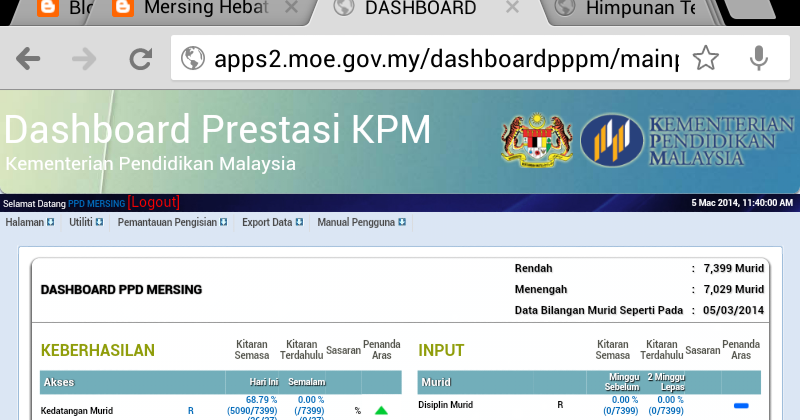Click the 5 Mac 2014 timestamp

[x=742, y=203]
